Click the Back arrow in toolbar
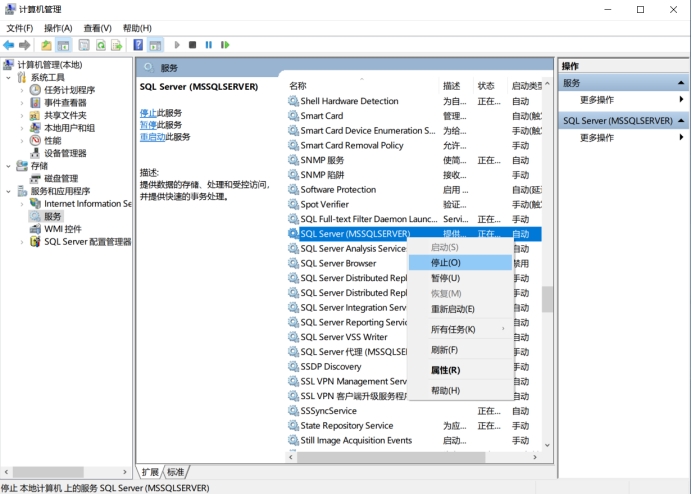Image resolution: width=692 pixels, height=494 pixels. point(9,45)
